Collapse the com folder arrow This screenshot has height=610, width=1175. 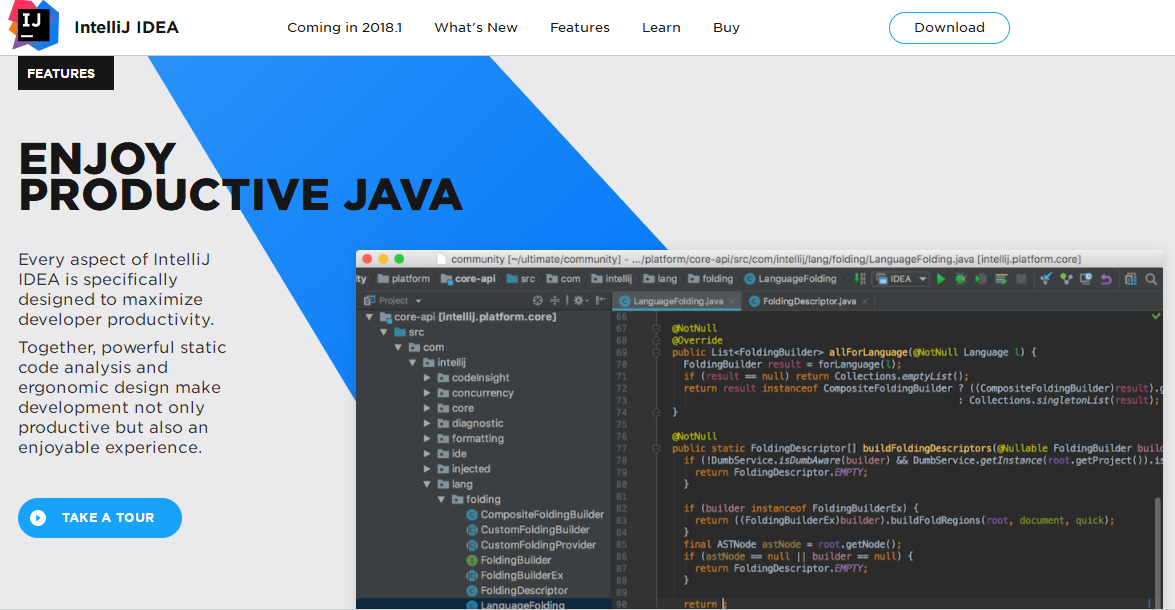coord(399,347)
